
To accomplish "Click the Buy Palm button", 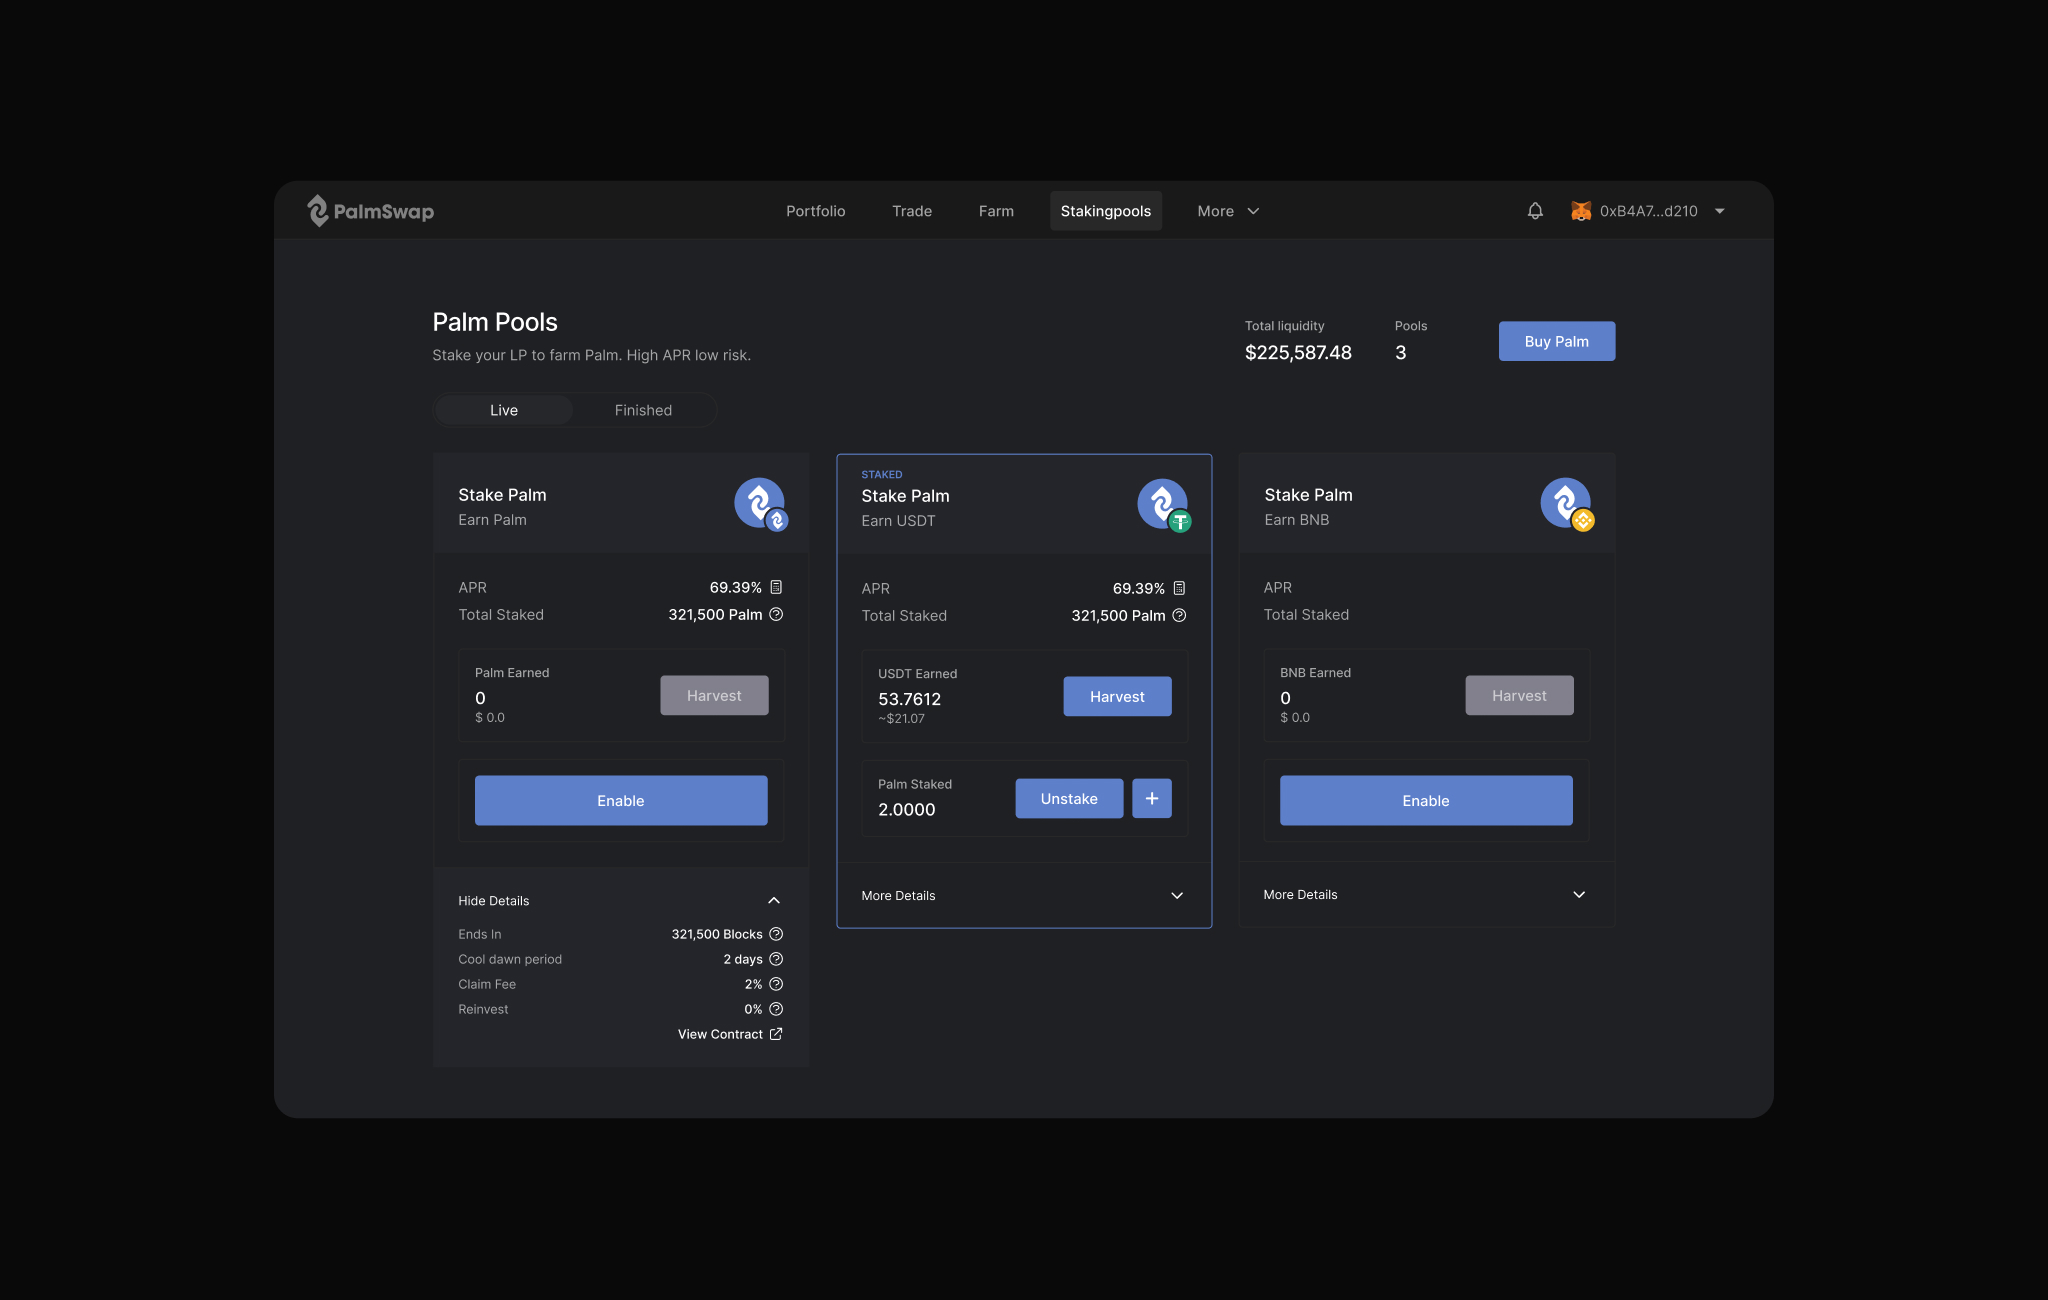I will [1556, 341].
